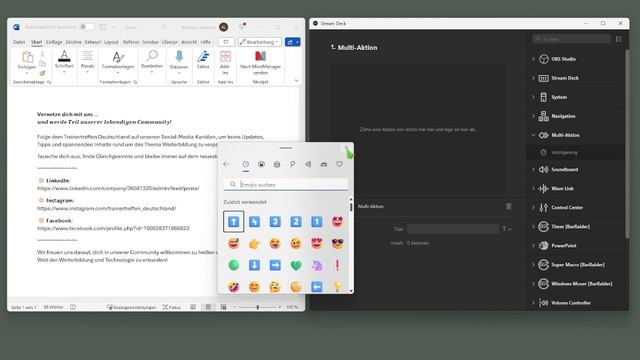Insert the unicorn emoji

(x=317, y=265)
